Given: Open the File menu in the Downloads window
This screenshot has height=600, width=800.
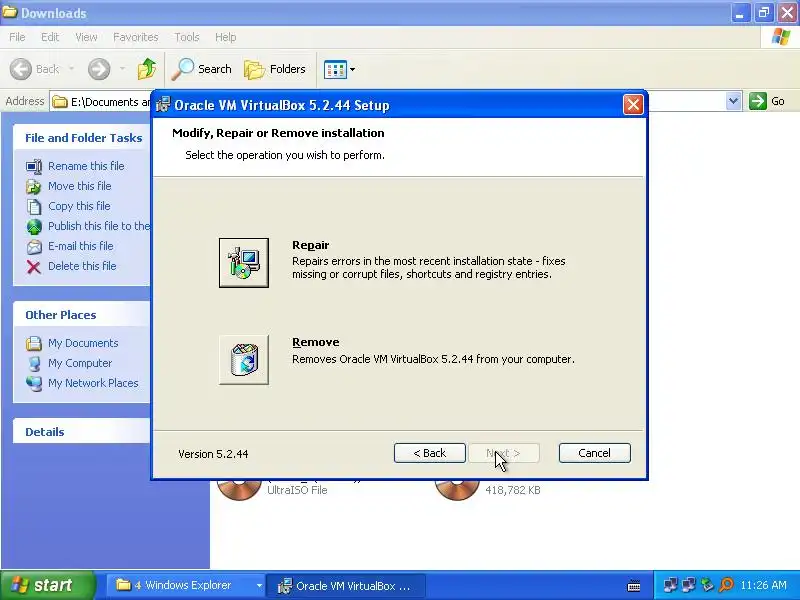Looking at the screenshot, I should pos(17,37).
